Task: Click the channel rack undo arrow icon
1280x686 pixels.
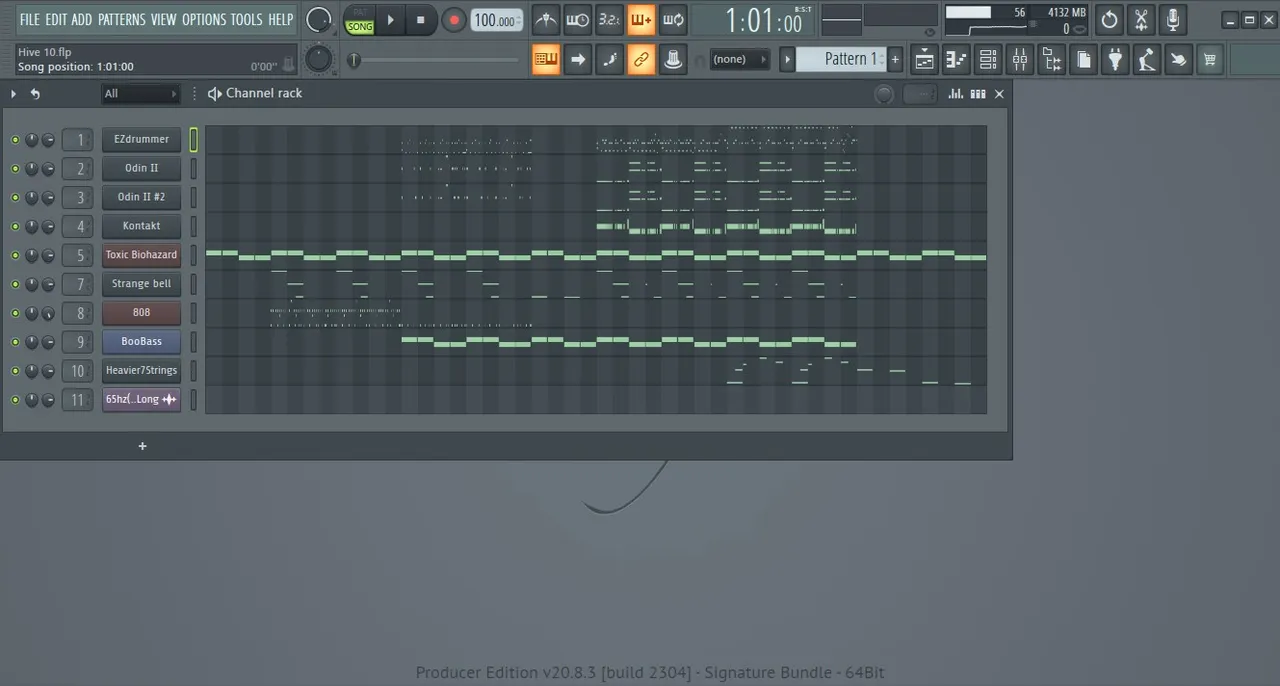Action: (35, 94)
